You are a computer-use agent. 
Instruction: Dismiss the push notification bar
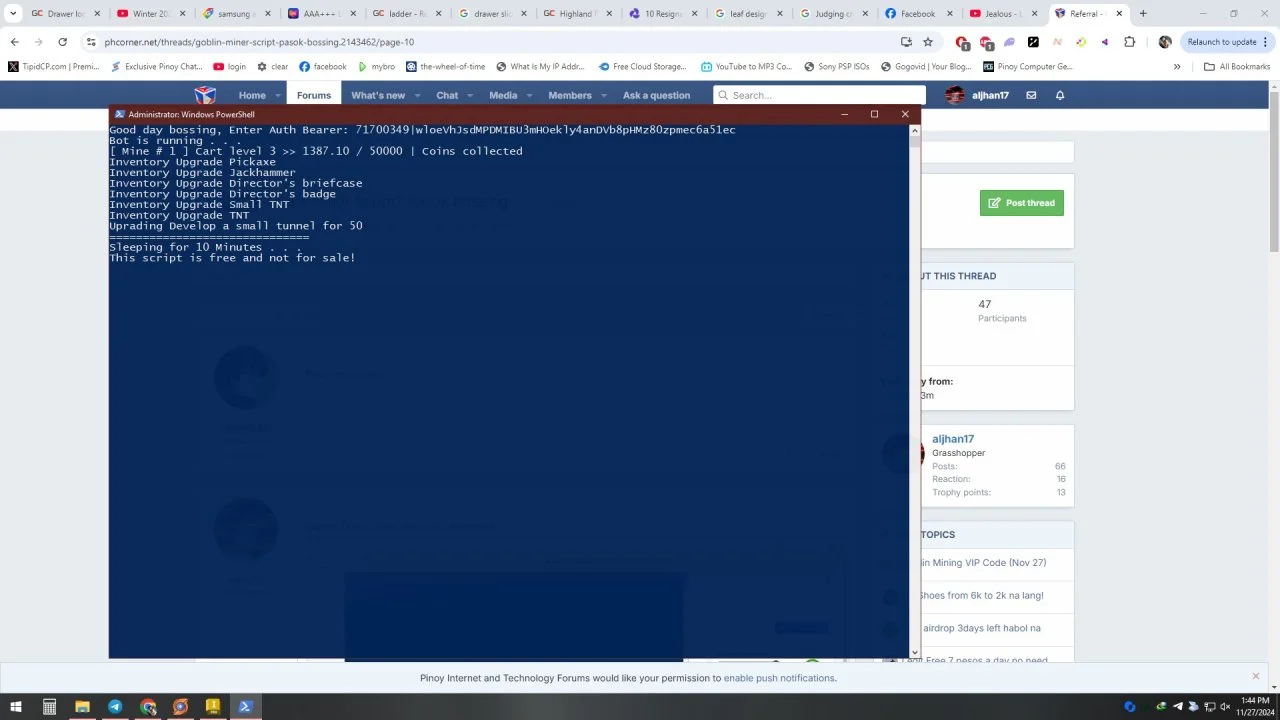[x=1256, y=677]
